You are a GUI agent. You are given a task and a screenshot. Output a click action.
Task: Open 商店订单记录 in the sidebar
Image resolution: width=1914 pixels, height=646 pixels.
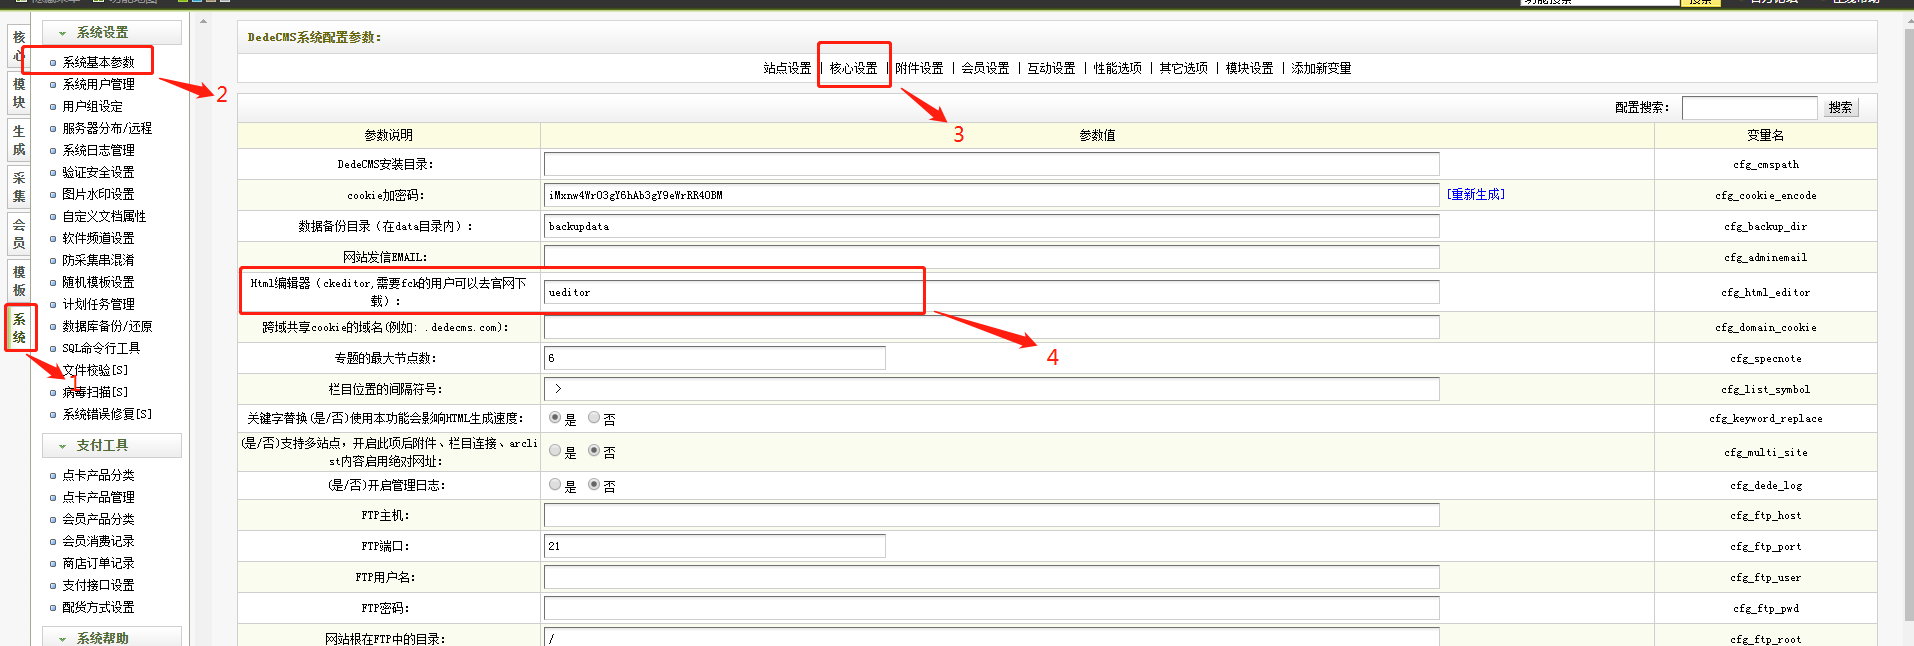tap(98, 563)
